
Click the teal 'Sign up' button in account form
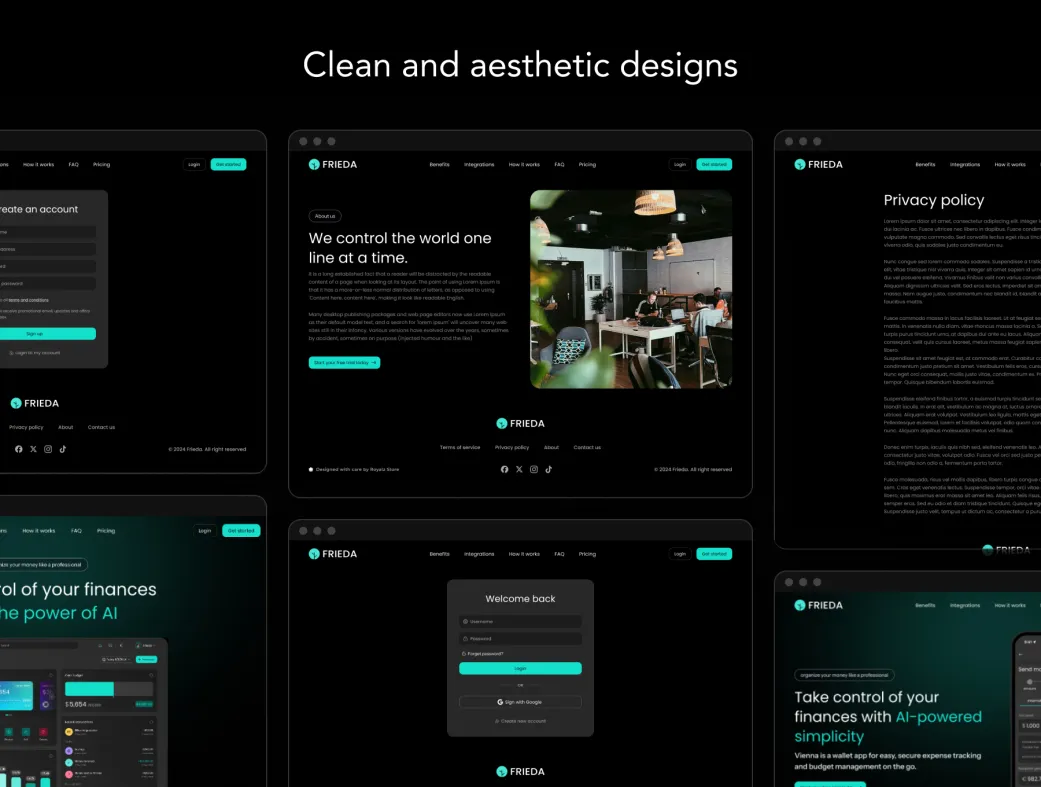tap(35, 334)
